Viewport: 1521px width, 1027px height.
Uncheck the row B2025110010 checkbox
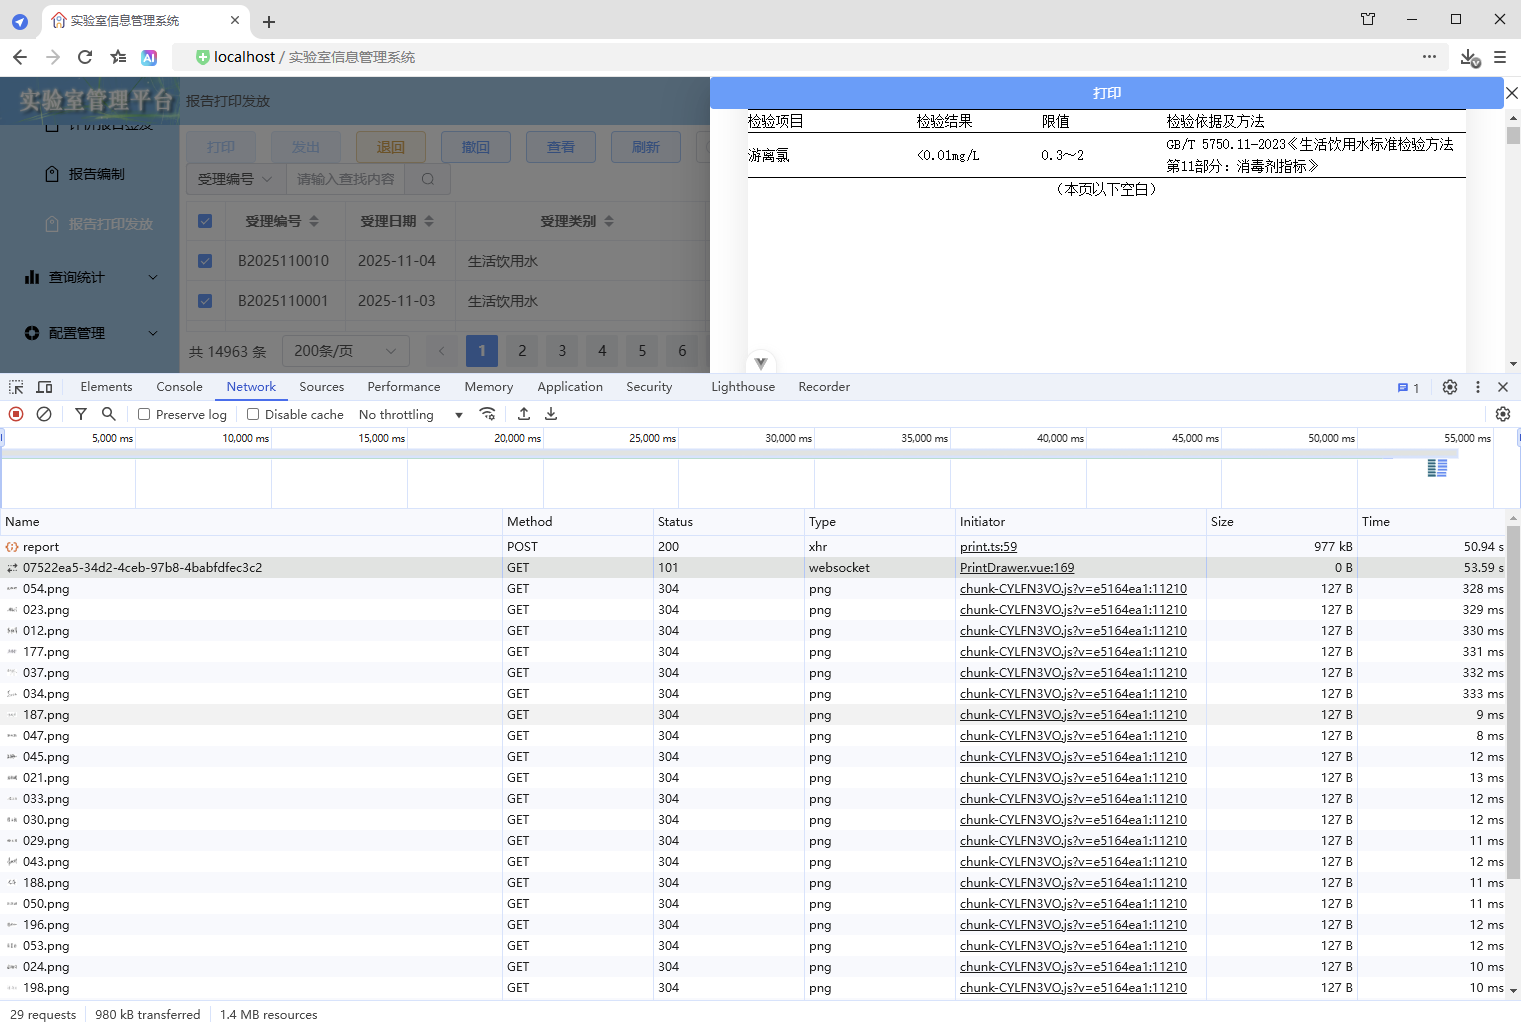click(205, 261)
